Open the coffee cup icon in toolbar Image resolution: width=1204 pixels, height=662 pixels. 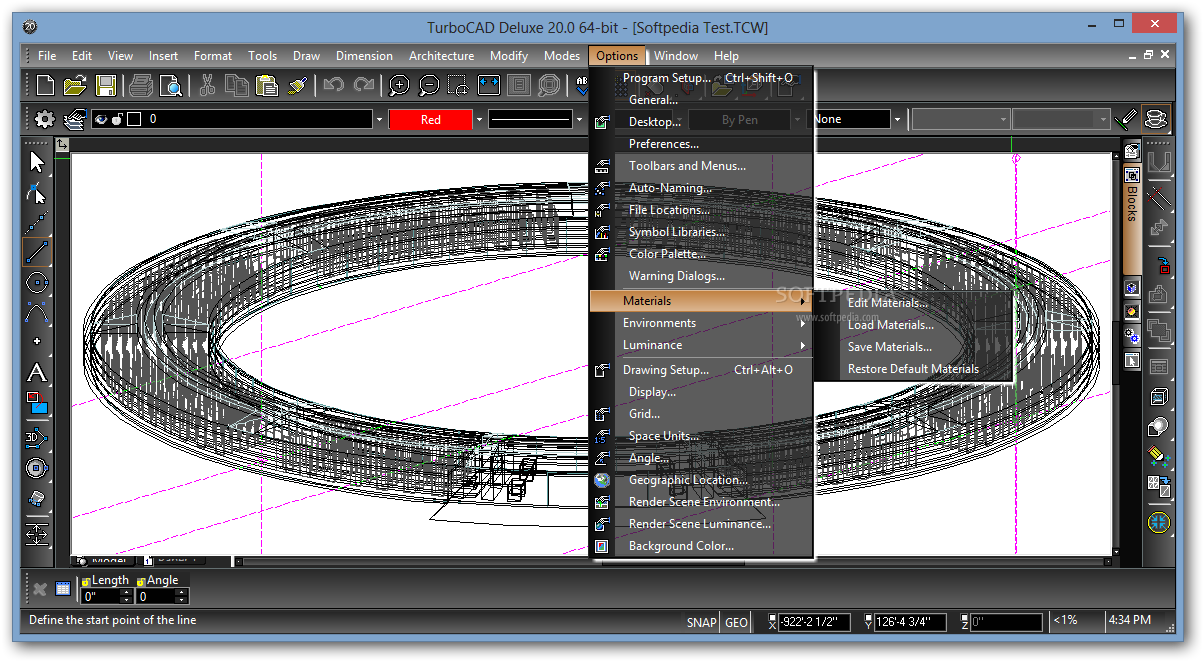point(1157,119)
